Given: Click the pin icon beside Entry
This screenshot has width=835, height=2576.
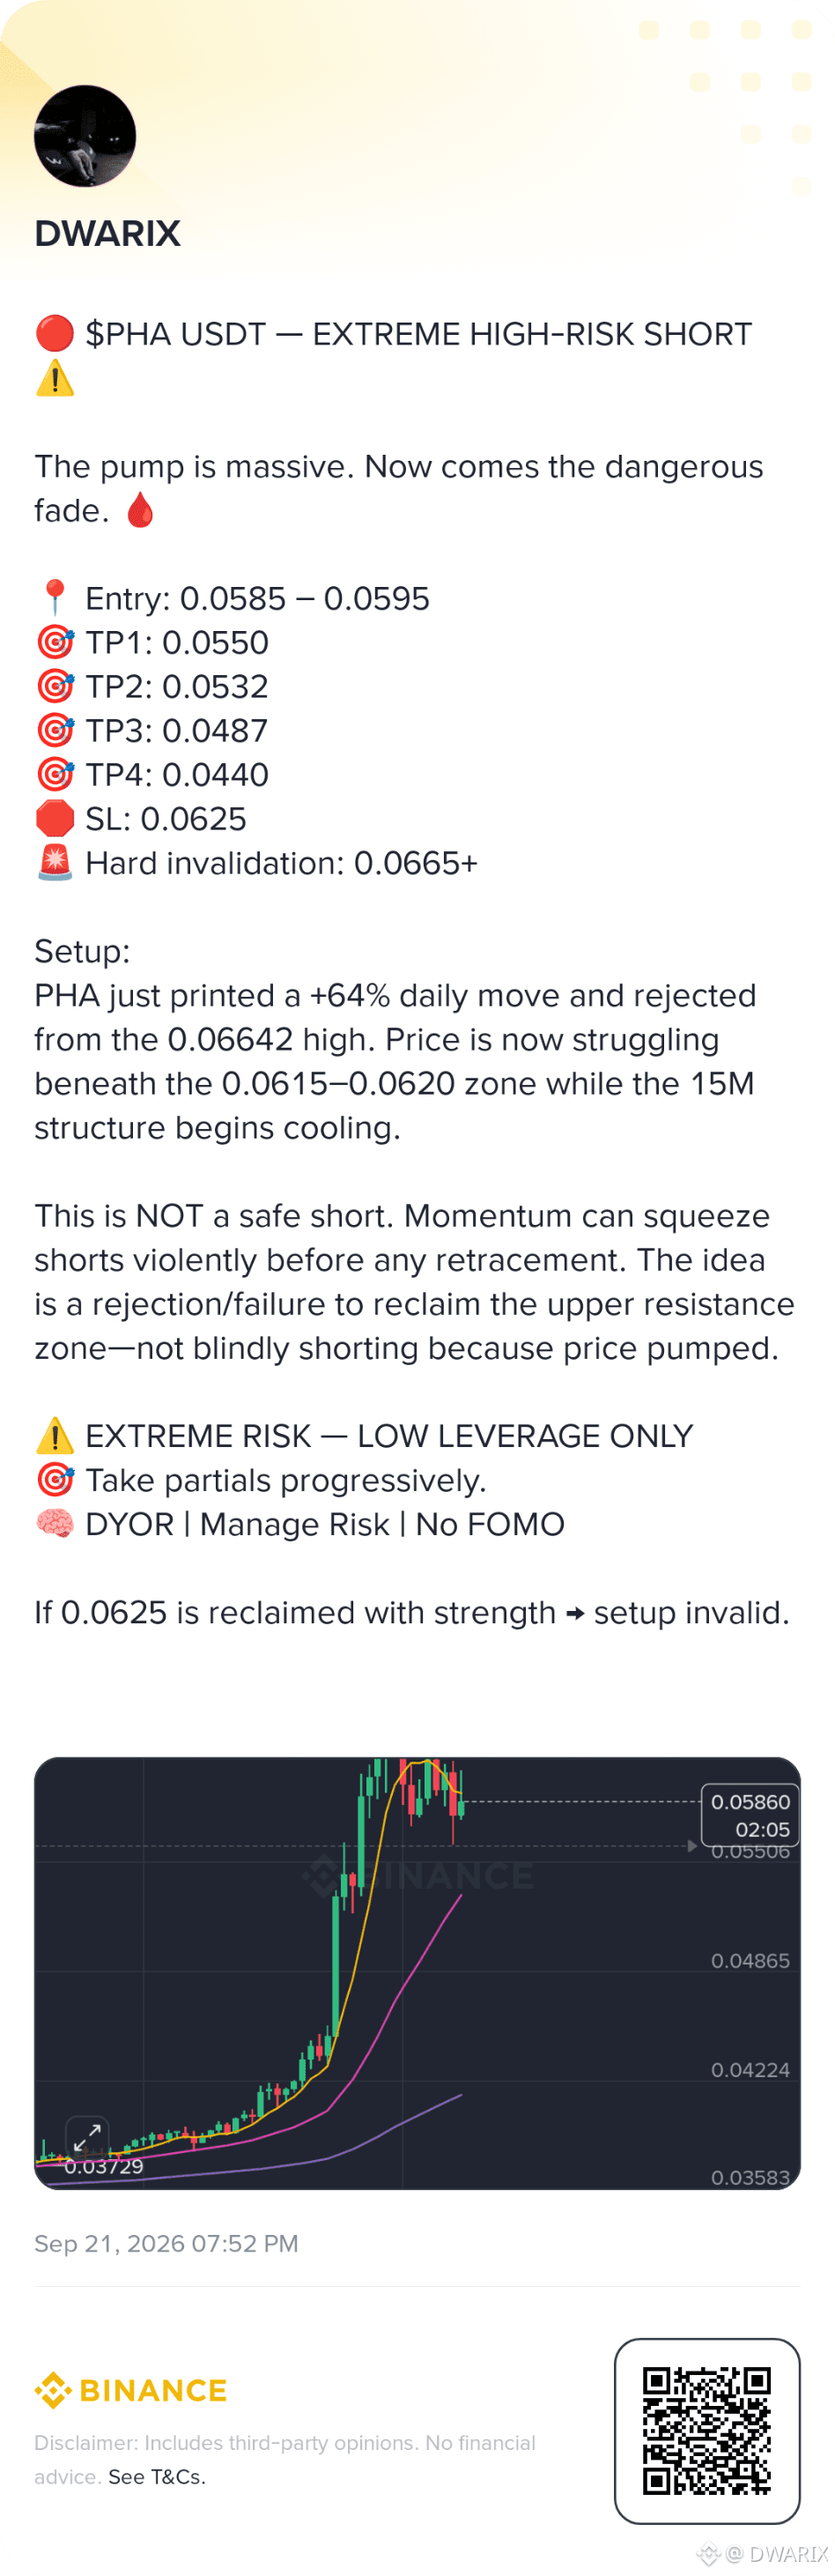Looking at the screenshot, I should coord(55,598).
